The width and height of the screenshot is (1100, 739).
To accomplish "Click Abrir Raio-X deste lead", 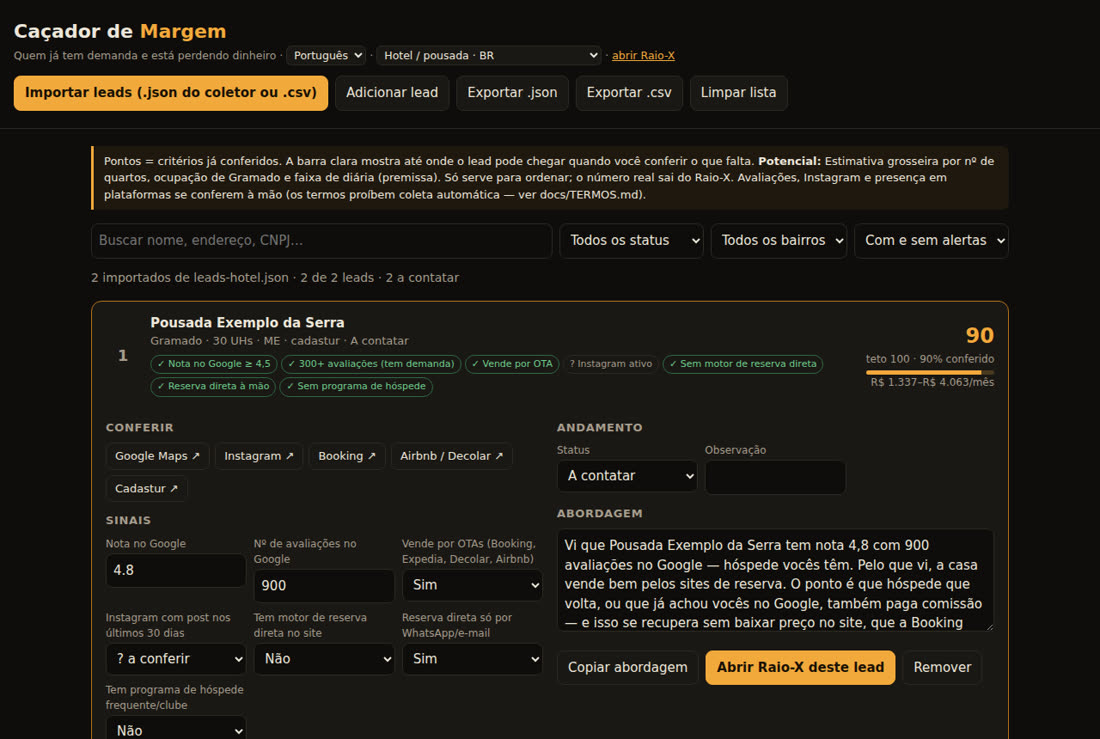I will pos(800,667).
